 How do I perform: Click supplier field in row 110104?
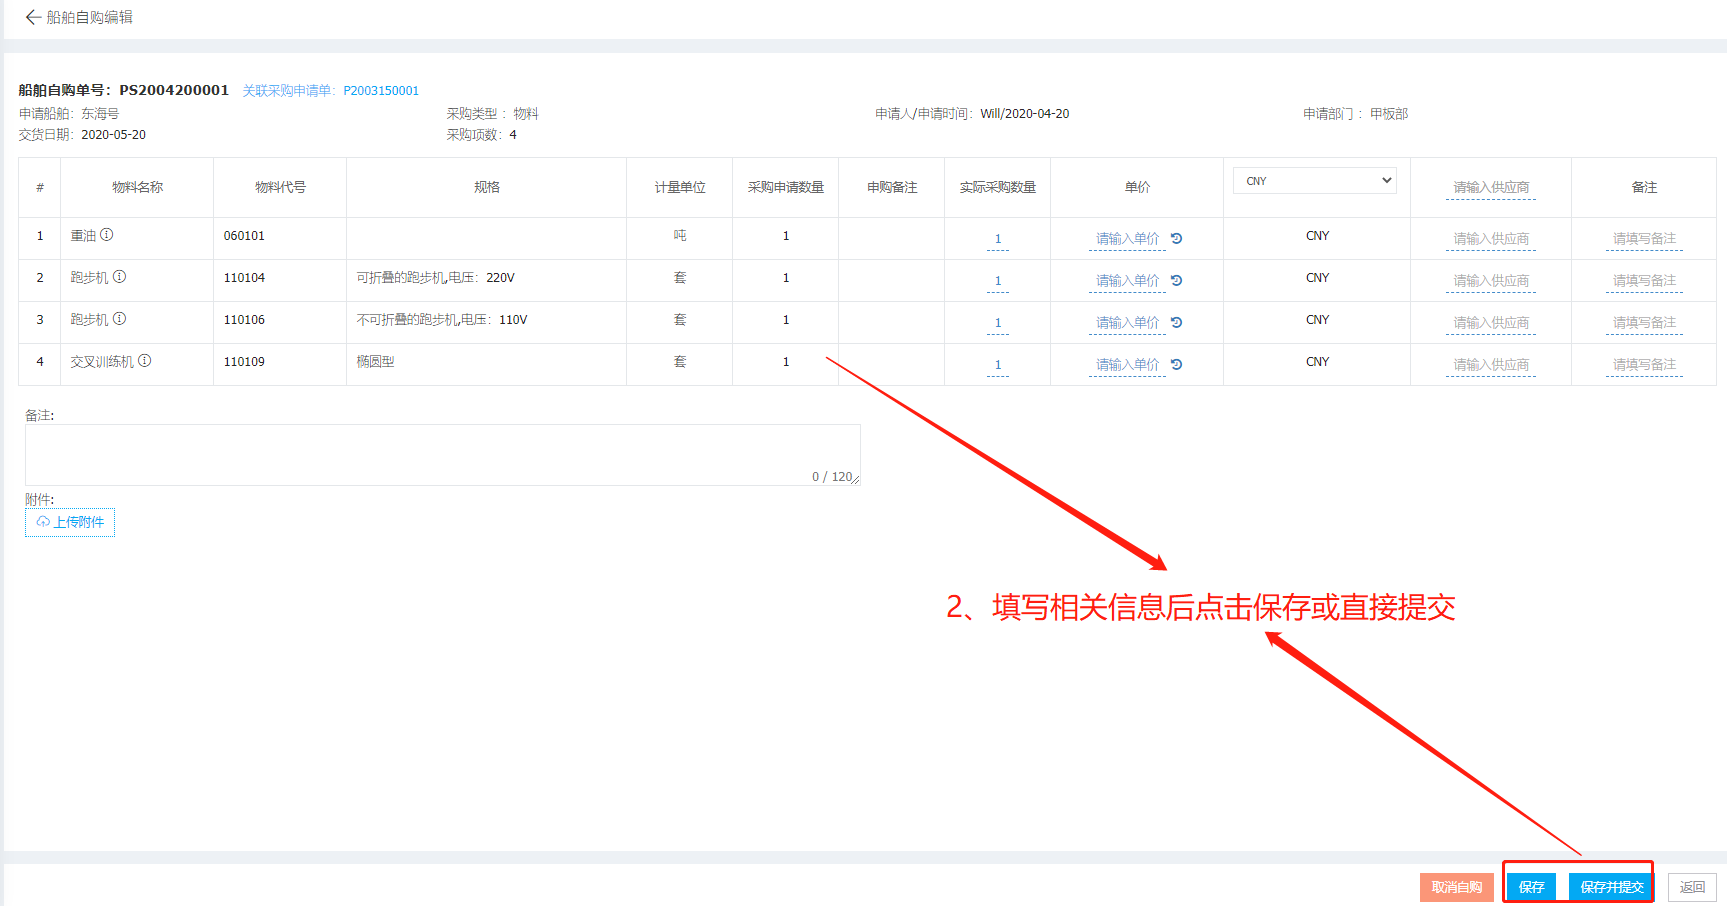[x=1491, y=281]
